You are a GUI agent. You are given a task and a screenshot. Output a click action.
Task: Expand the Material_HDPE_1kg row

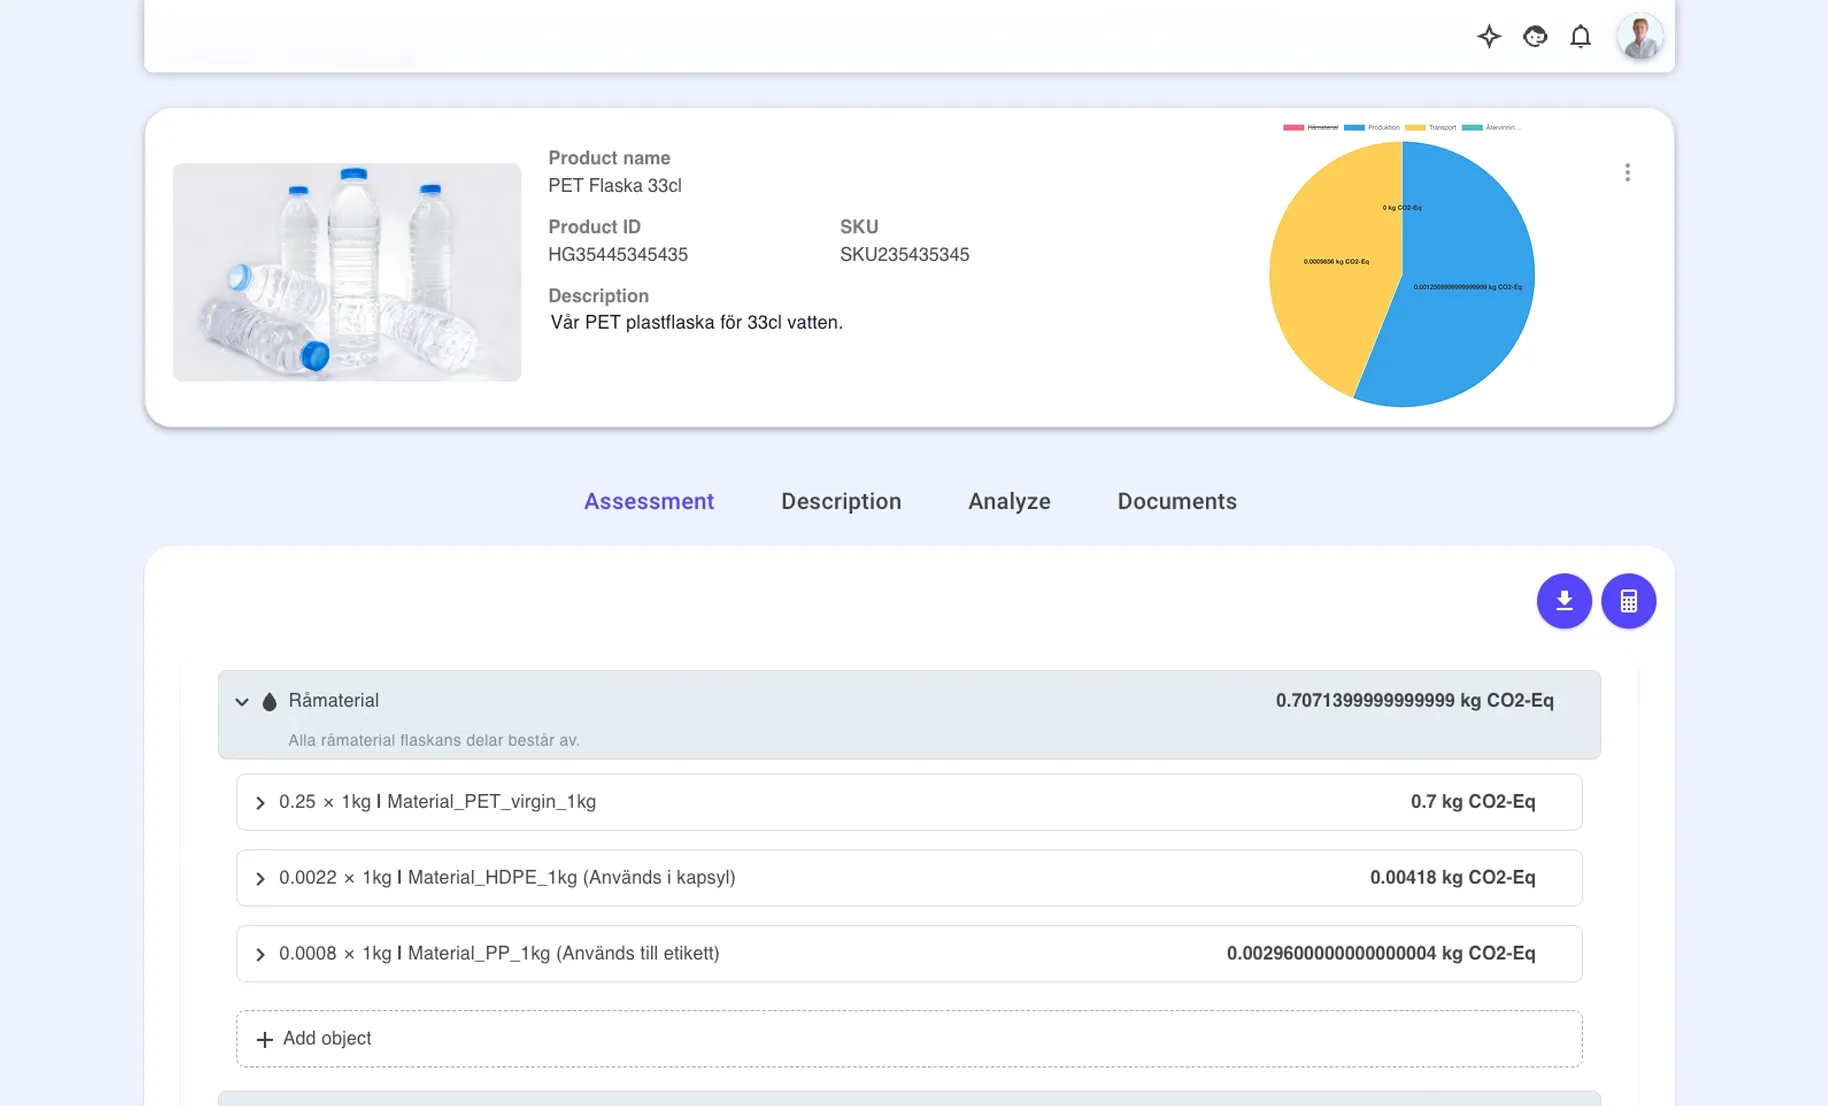tap(260, 879)
